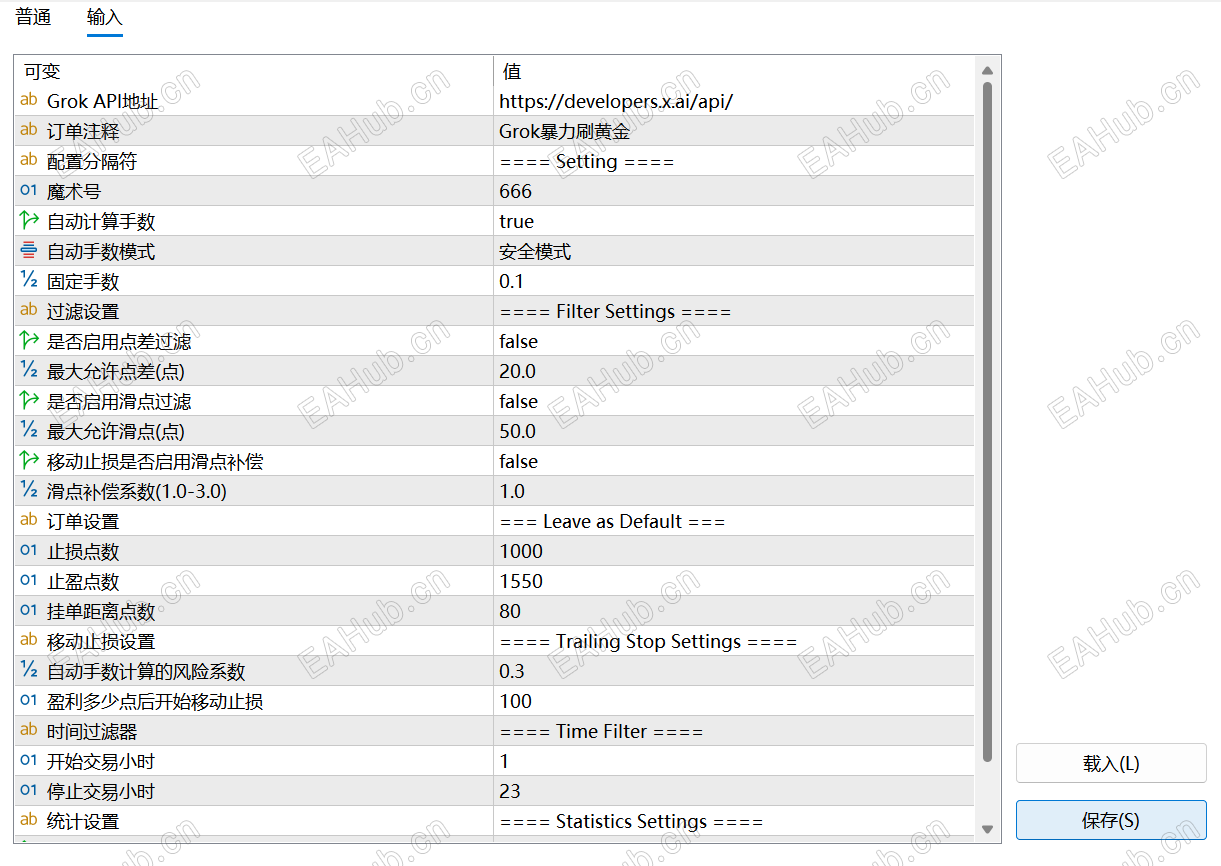Viewport: 1221px width, 866px height.
Task: Edit the 0.1 fixed lot value
Action: (734, 281)
